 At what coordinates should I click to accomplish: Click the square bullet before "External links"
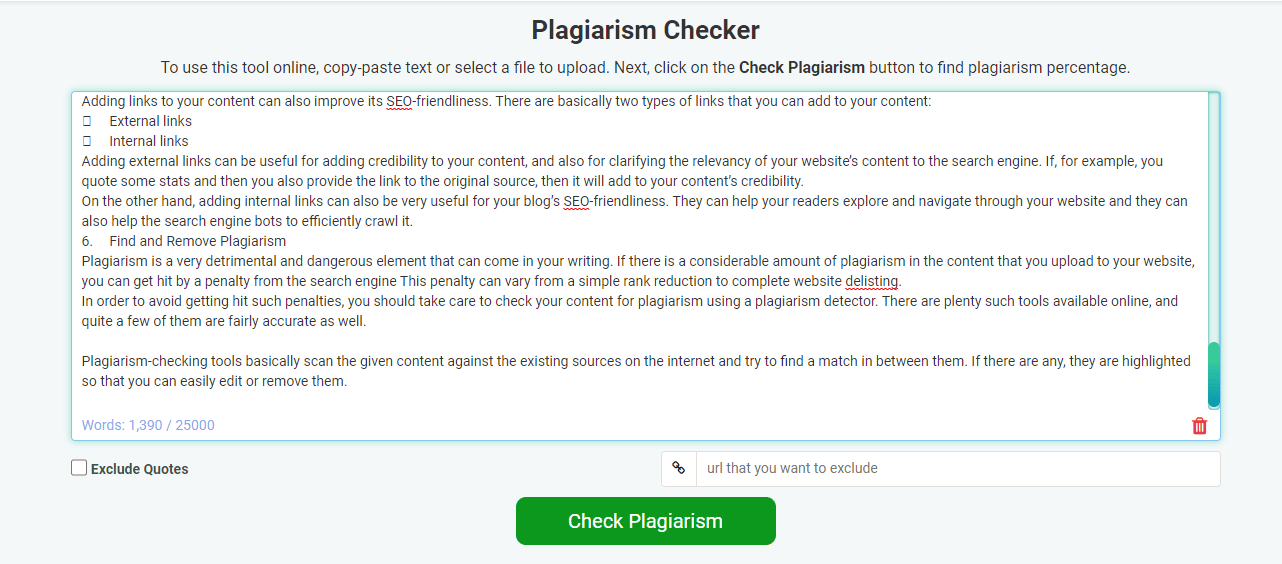click(x=87, y=121)
